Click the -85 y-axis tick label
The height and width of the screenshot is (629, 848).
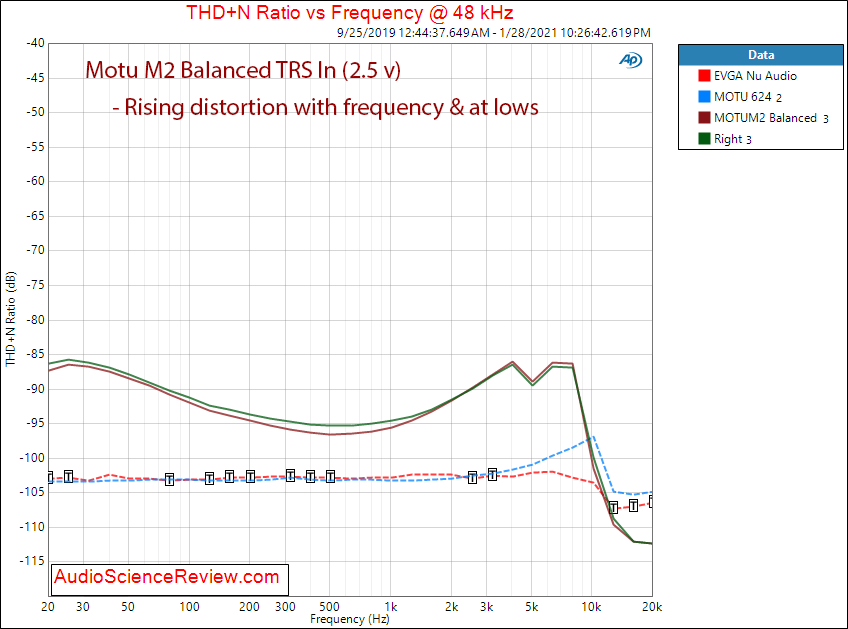[x=36, y=354]
